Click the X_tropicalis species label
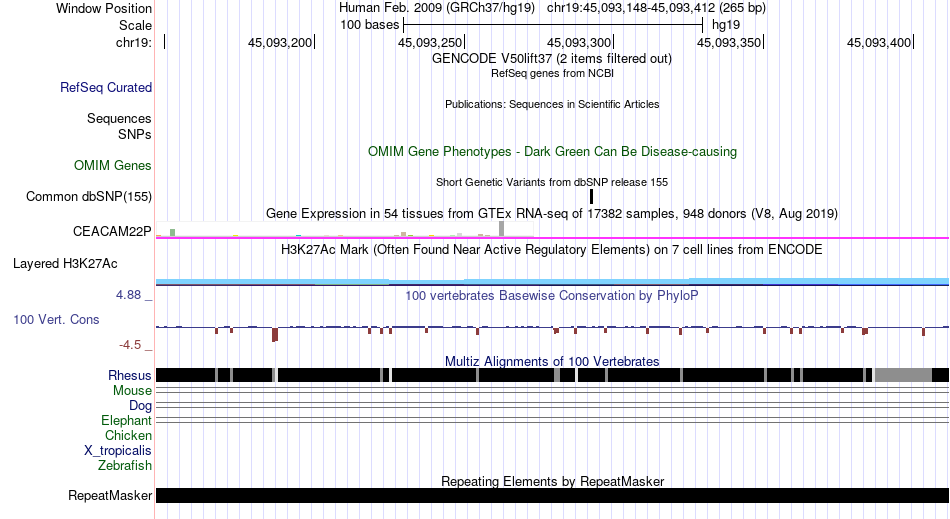 tap(118, 451)
